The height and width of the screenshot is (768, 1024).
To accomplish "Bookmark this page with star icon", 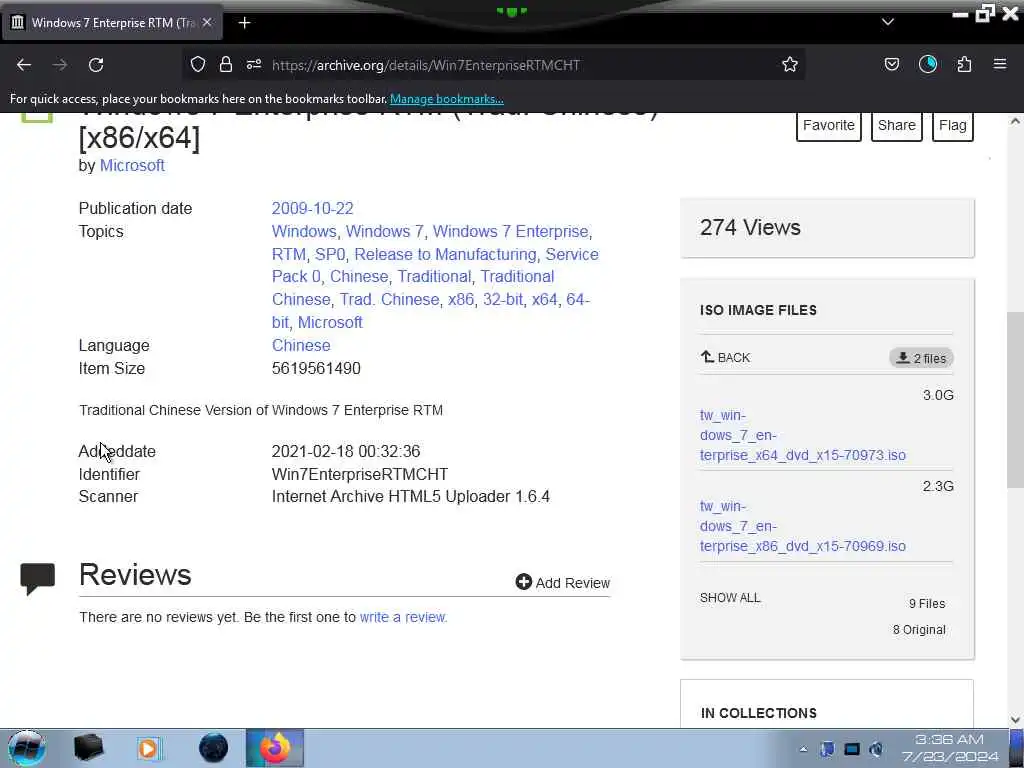I will pyautogui.click(x=790, y=65).
